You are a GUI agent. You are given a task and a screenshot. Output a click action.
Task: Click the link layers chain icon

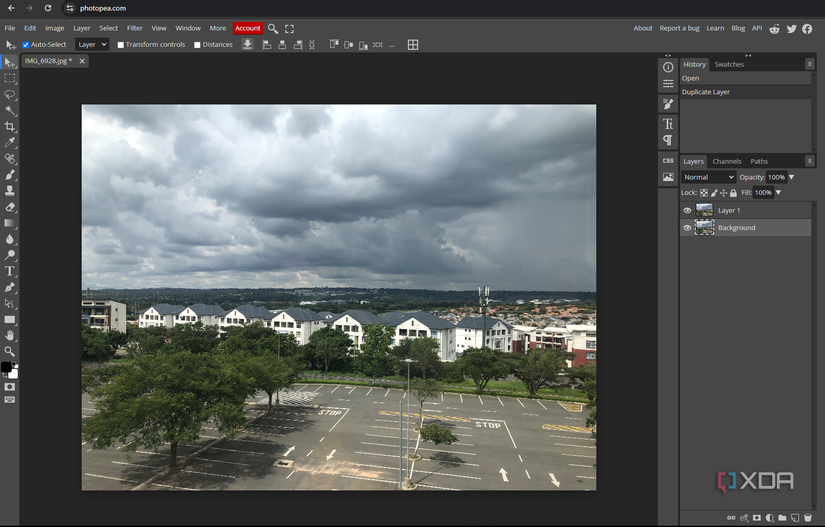731,518
